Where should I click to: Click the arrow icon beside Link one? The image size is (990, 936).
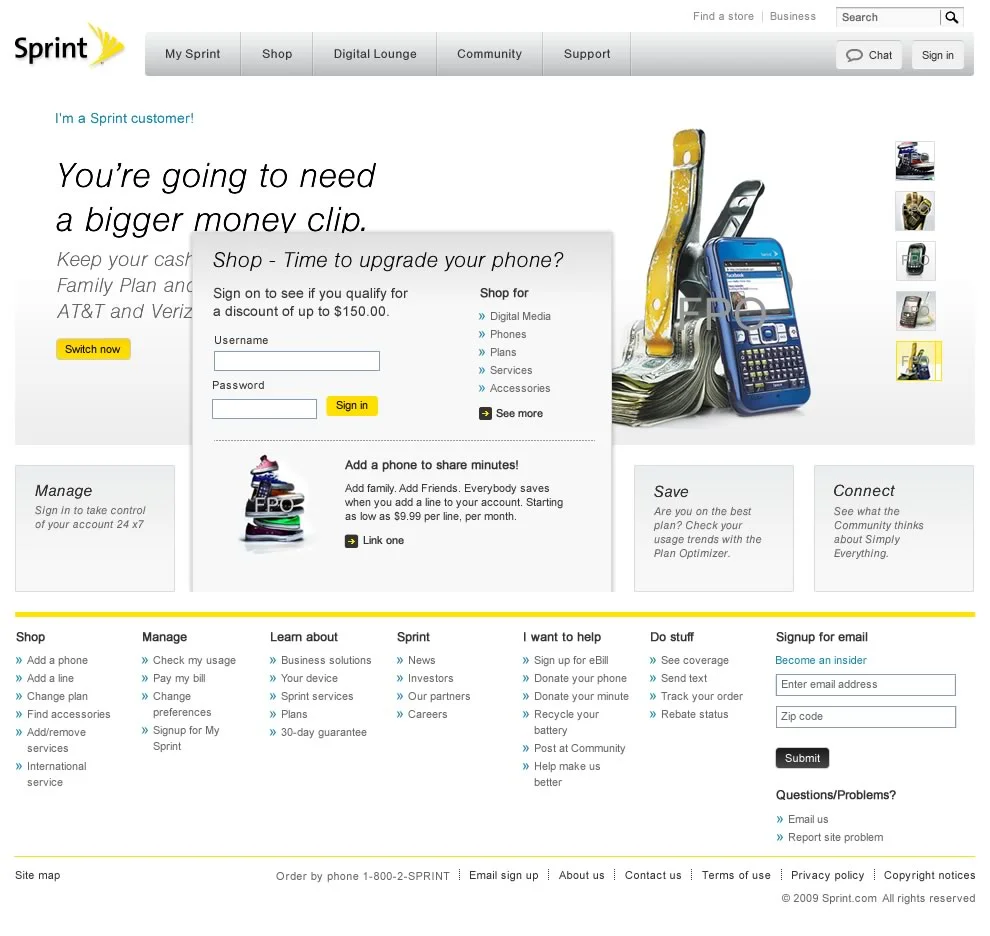coord(351,540)
